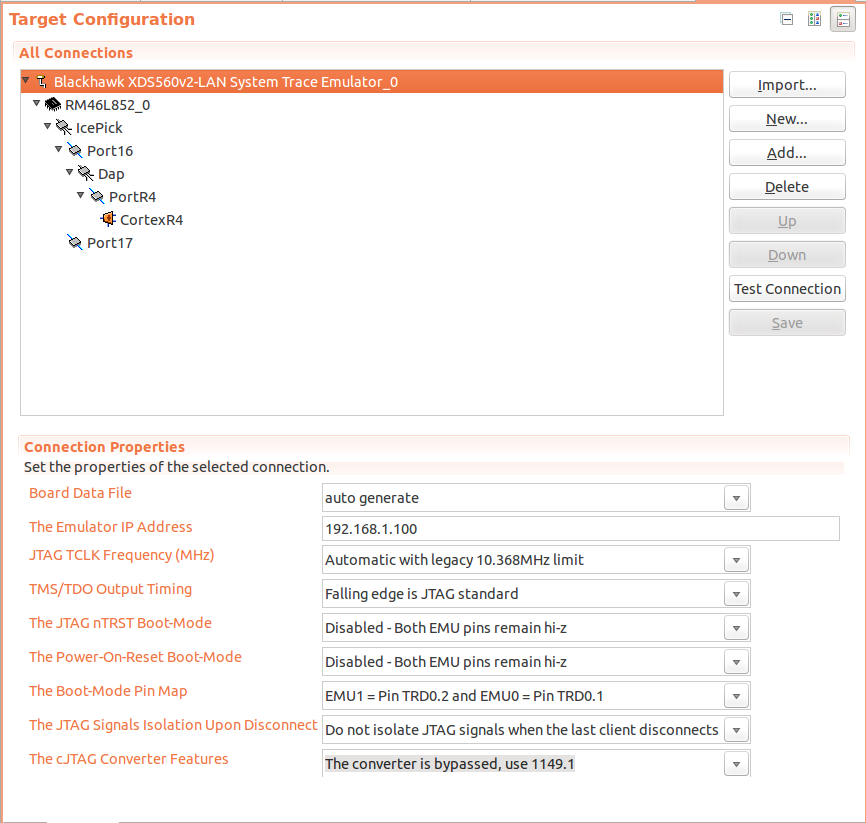Click the Add... button
The width and height of the screenshot is (866, 823).
click(x=787, y=153)
